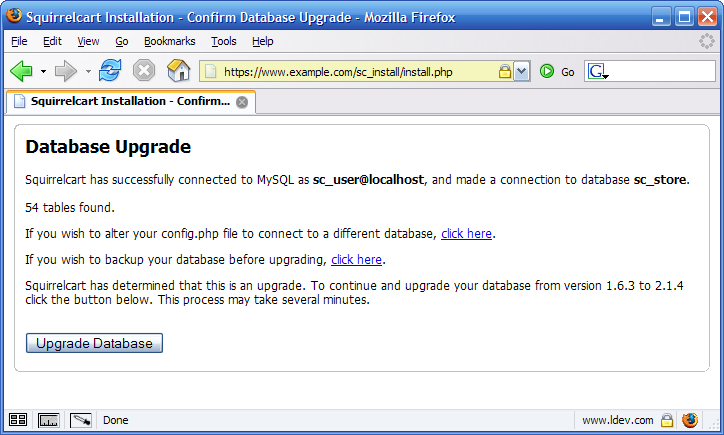Click the ruler icon in status bar
The height and width of the screenshot is (435, 724).
(49, 420)
